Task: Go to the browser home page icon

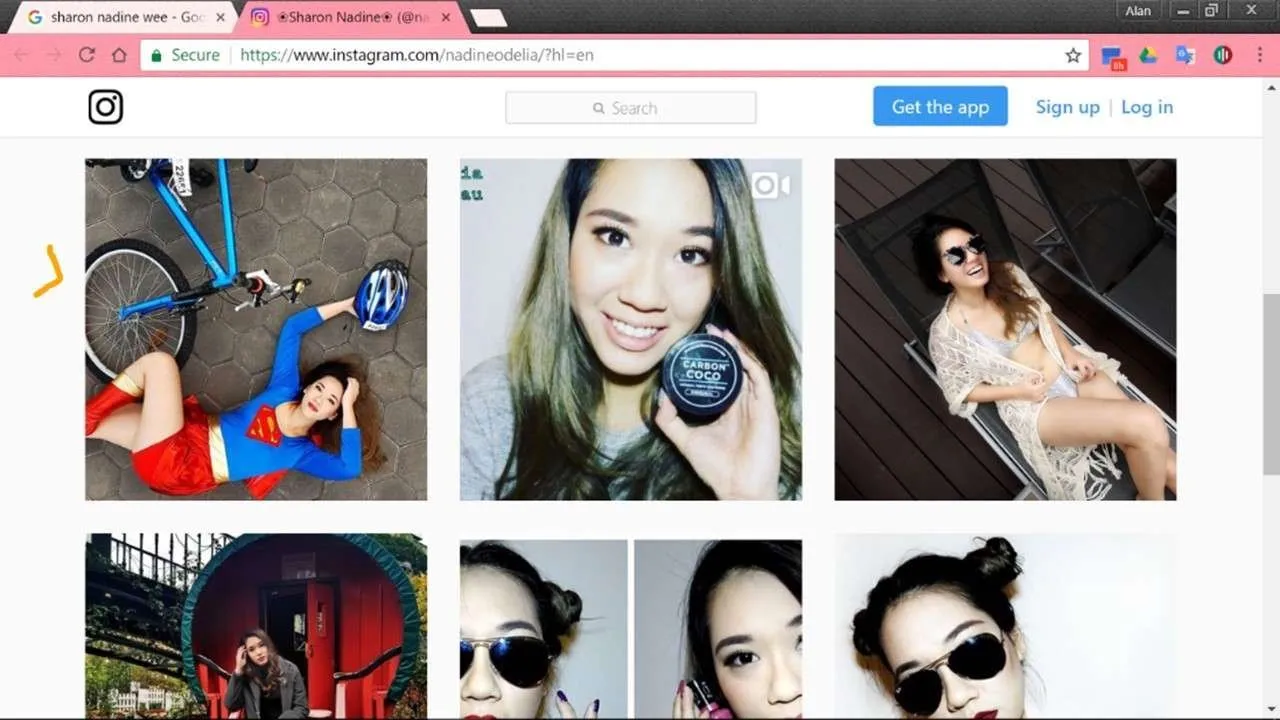Action: pos(119,55)
